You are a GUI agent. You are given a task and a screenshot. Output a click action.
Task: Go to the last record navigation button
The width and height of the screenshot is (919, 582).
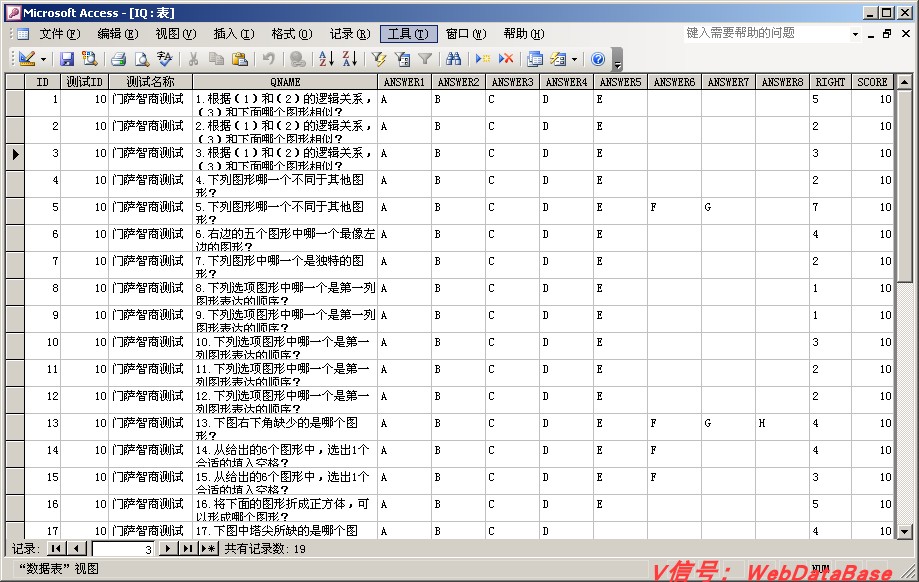point(188,549)
